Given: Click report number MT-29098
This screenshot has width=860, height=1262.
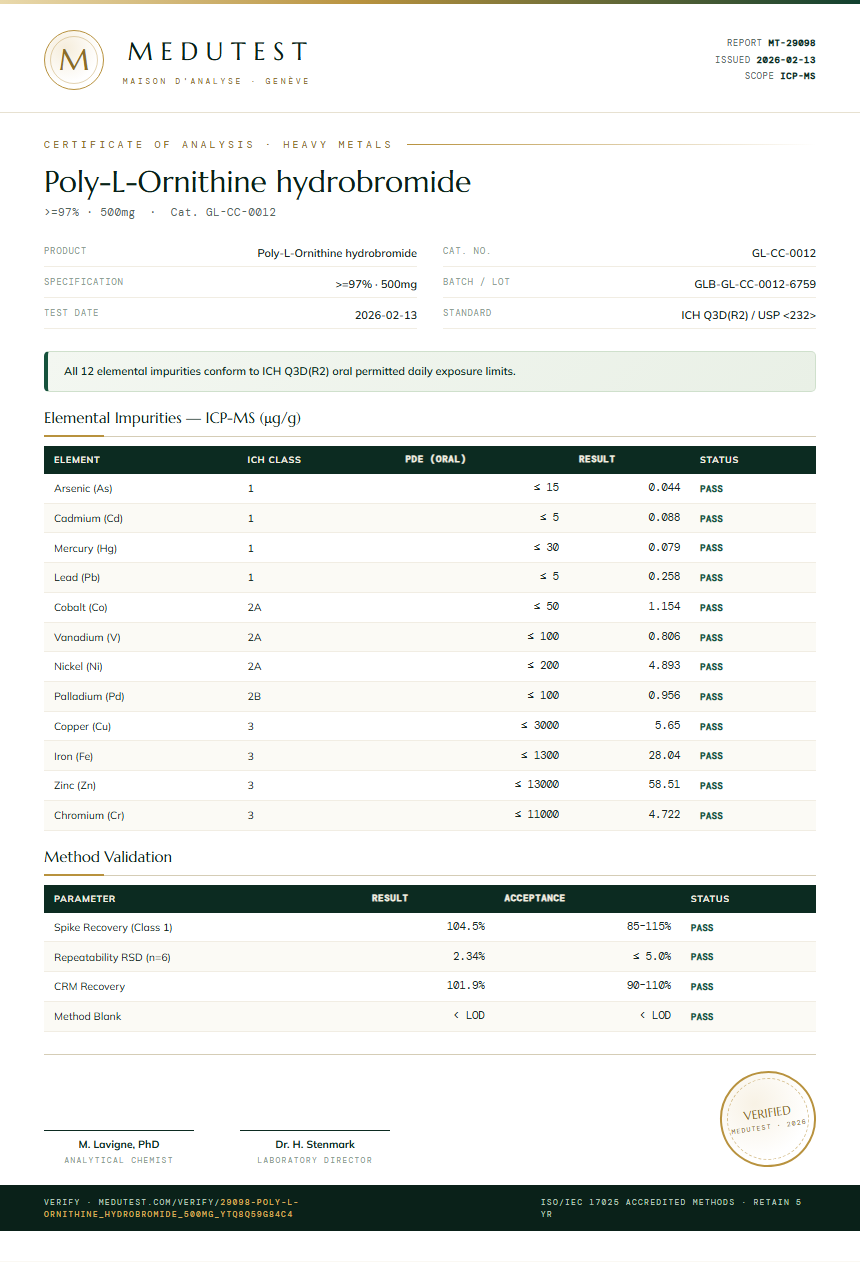Looking at the screenshot, I should [x=791, y=43].
